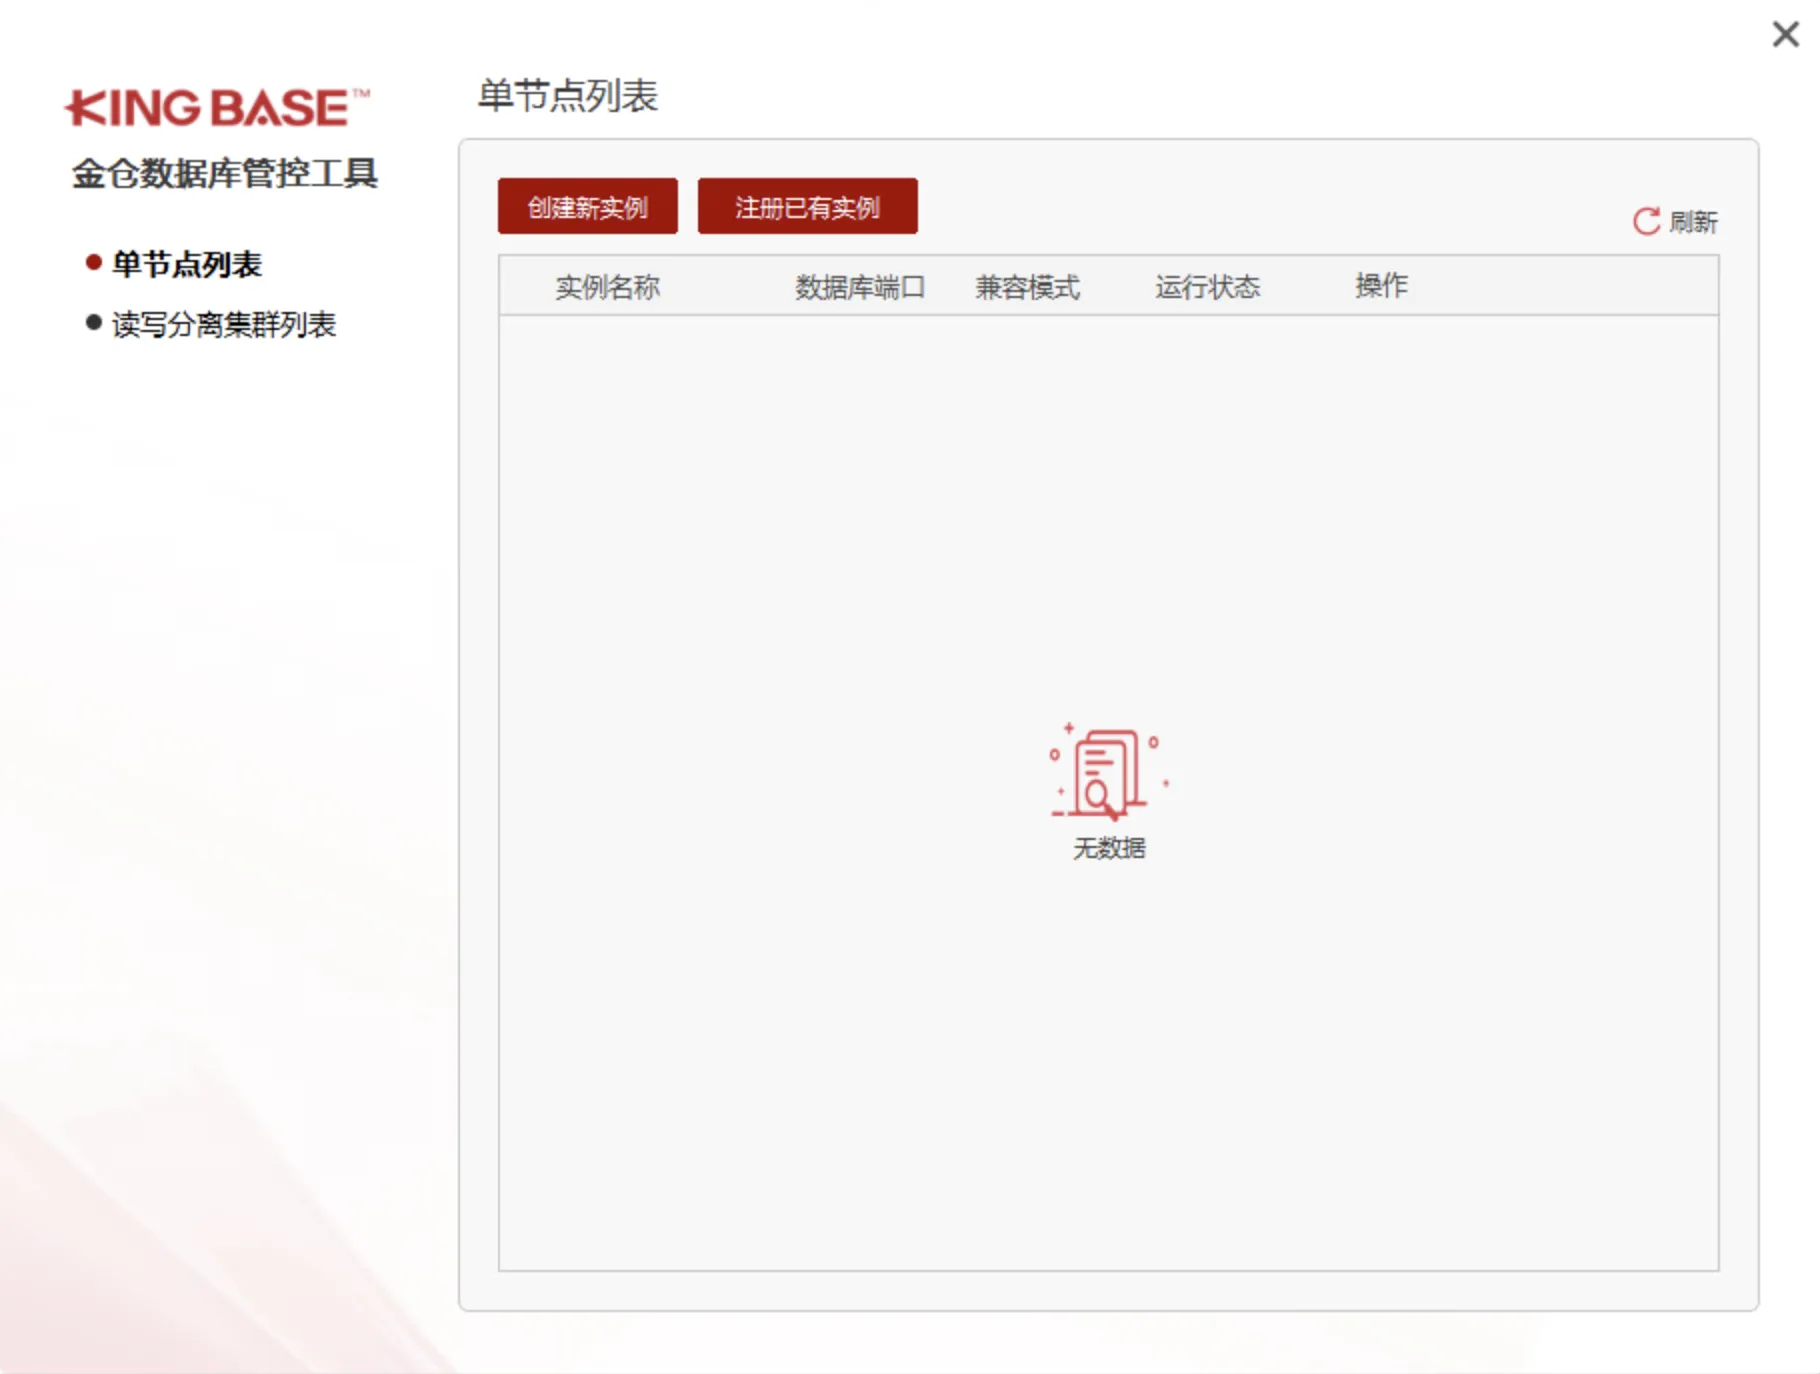Open 创建新实例 dialog
The width and height of the screenshot is (1820, 1374).
pos(586,206)
